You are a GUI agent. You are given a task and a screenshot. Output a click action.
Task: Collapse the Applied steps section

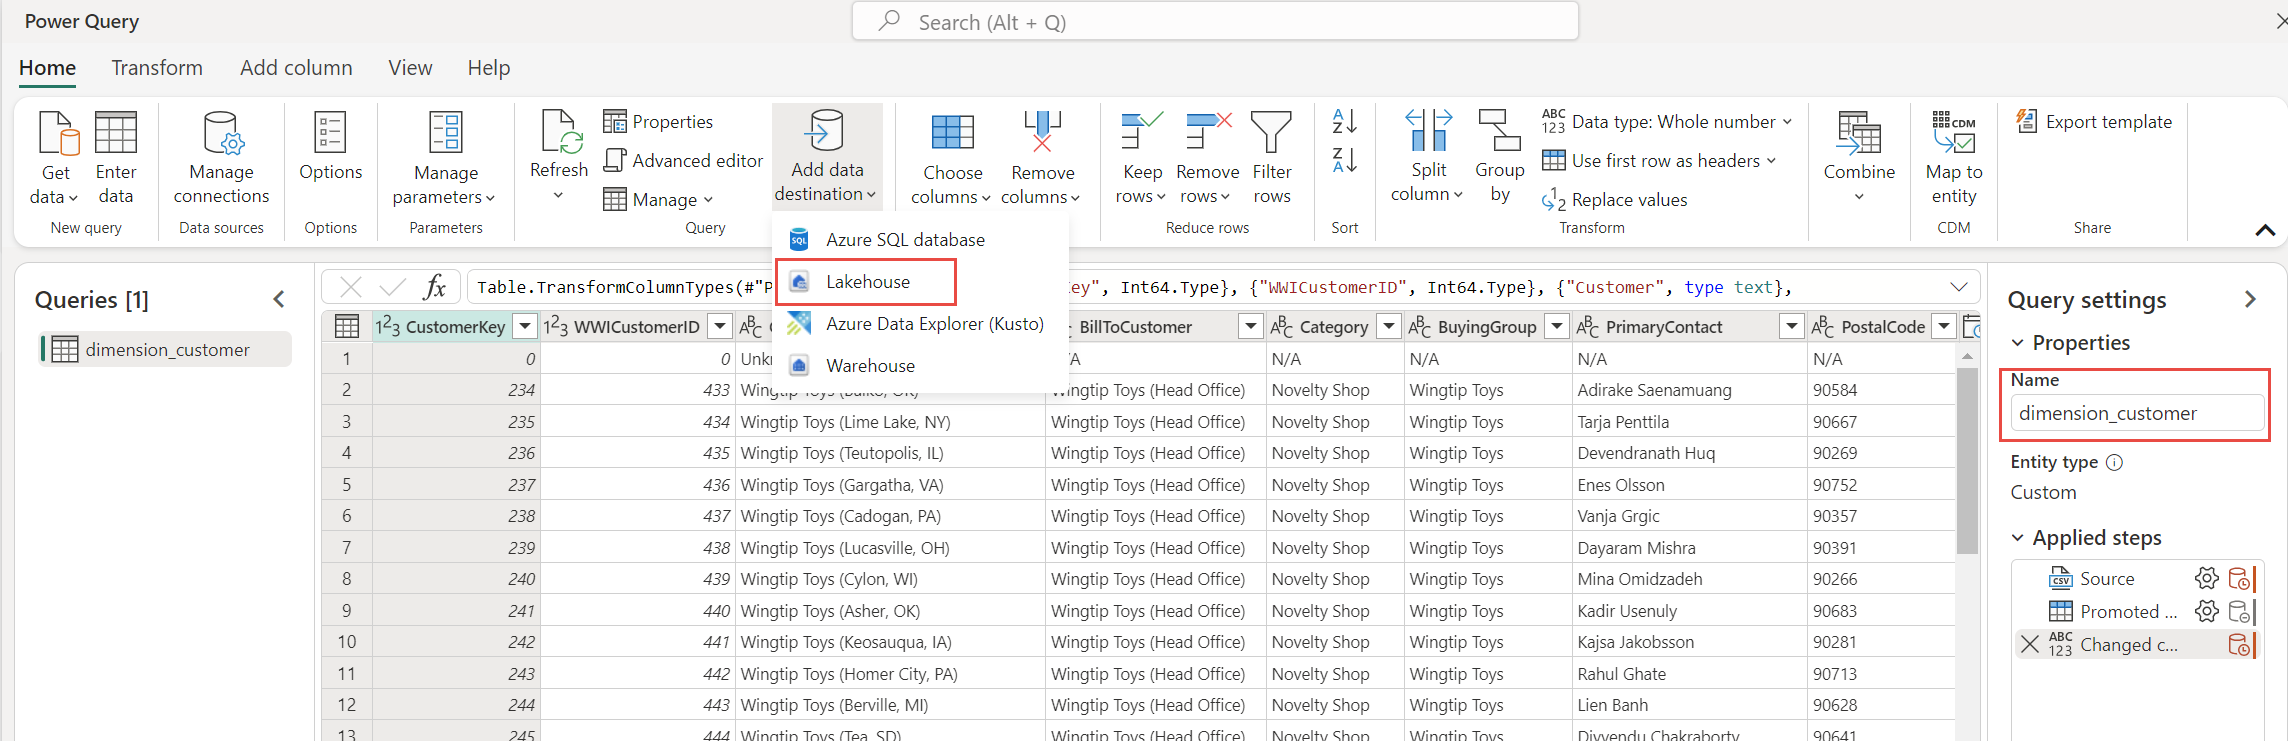(x=2018, y=538)
